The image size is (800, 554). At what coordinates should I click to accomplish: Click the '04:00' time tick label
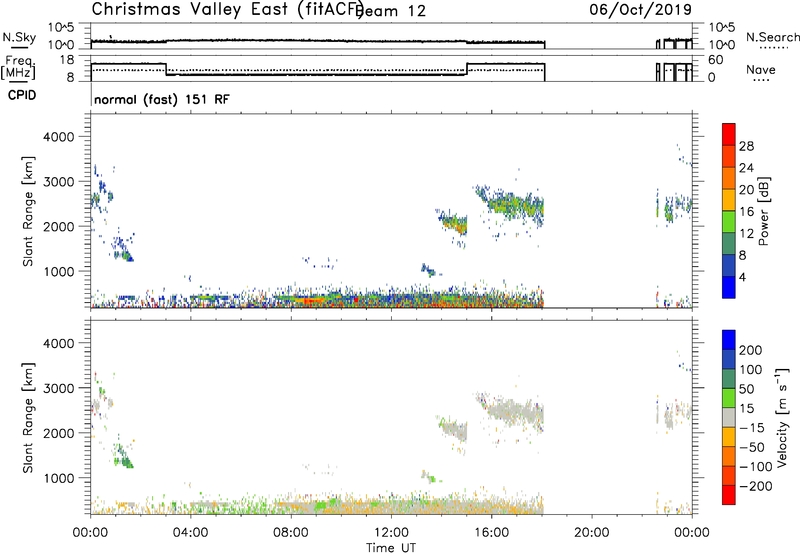[190, 533]
